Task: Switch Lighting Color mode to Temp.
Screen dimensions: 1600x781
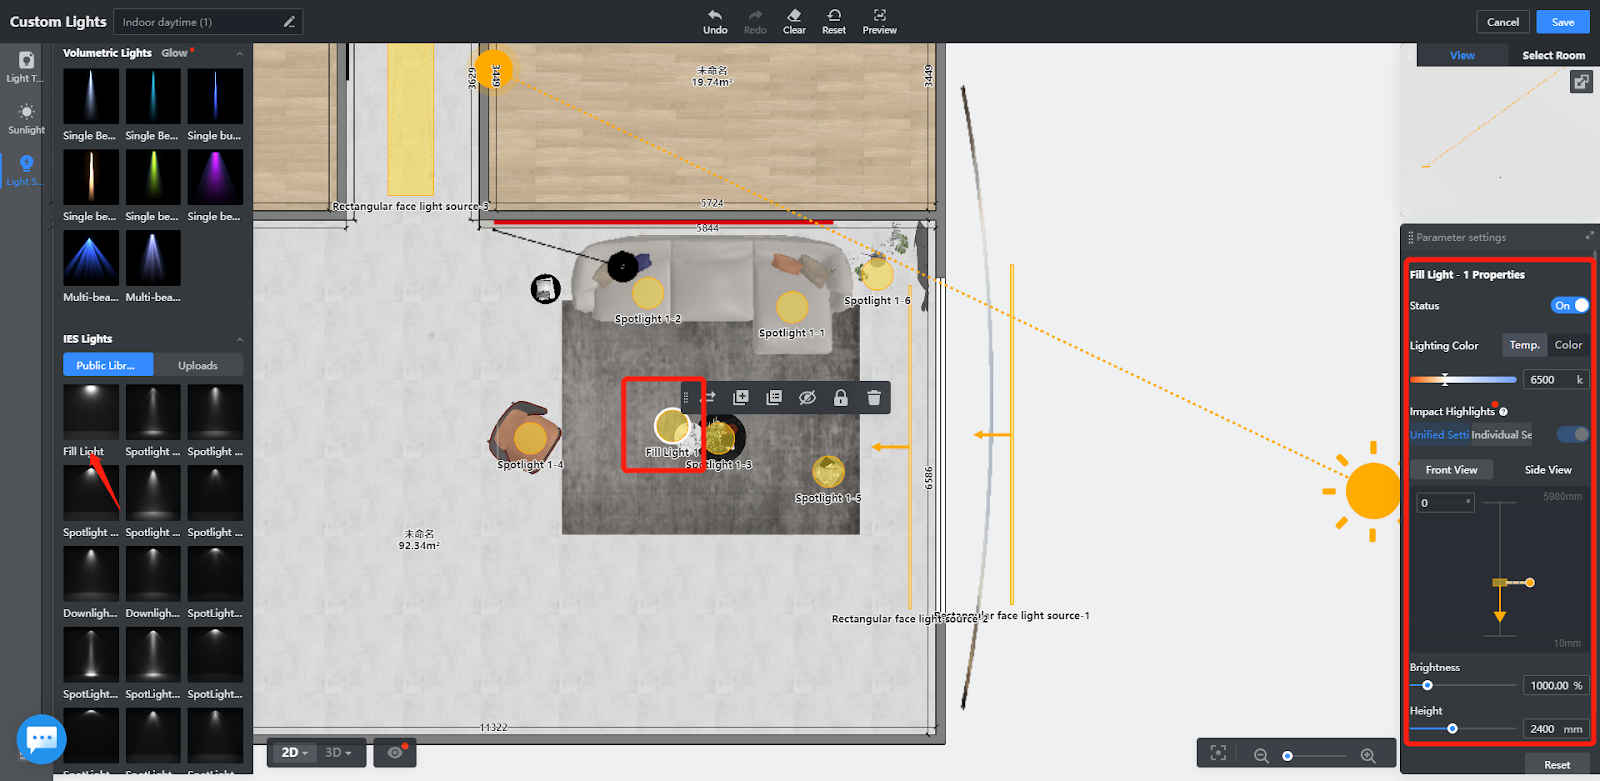Action: pyautogui.click(x=1524, y=345)
